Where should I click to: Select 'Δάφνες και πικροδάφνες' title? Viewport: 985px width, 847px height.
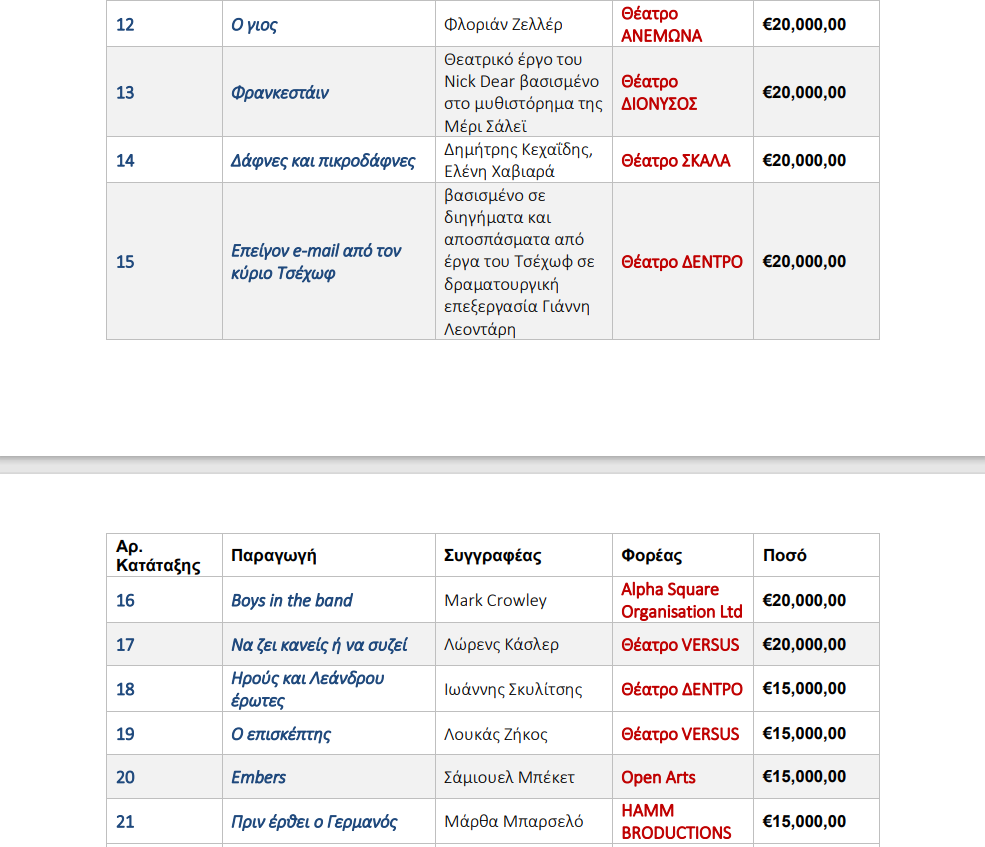coord(323,161)
